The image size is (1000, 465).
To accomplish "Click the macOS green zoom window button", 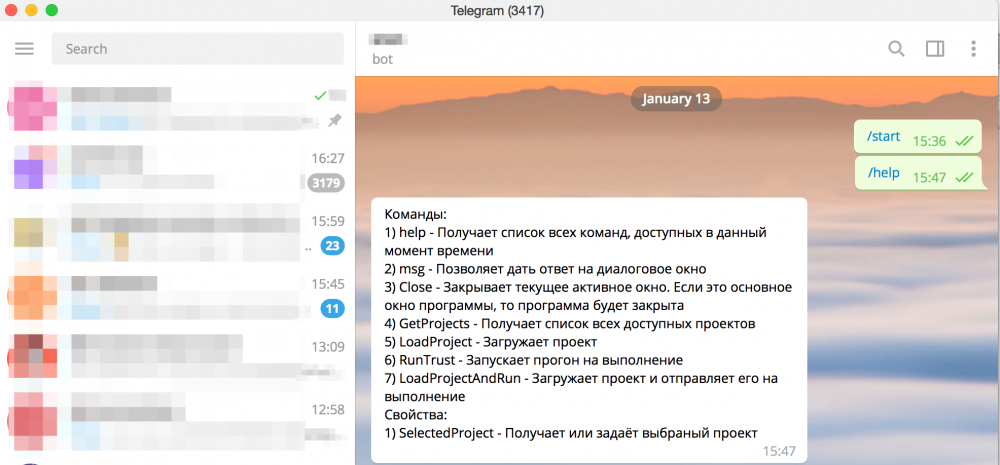I will click(x=51, y=10).
